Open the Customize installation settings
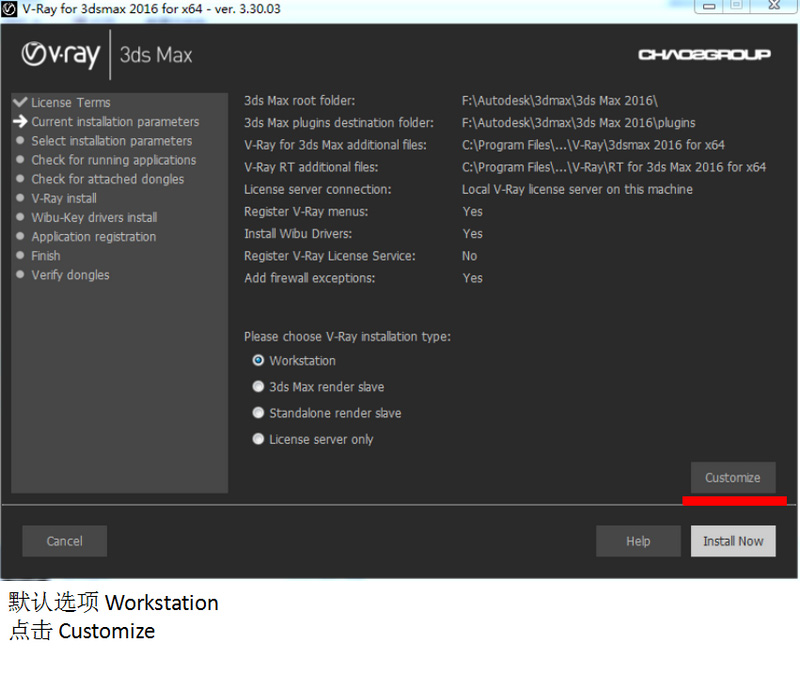 [x=733, y=478]
